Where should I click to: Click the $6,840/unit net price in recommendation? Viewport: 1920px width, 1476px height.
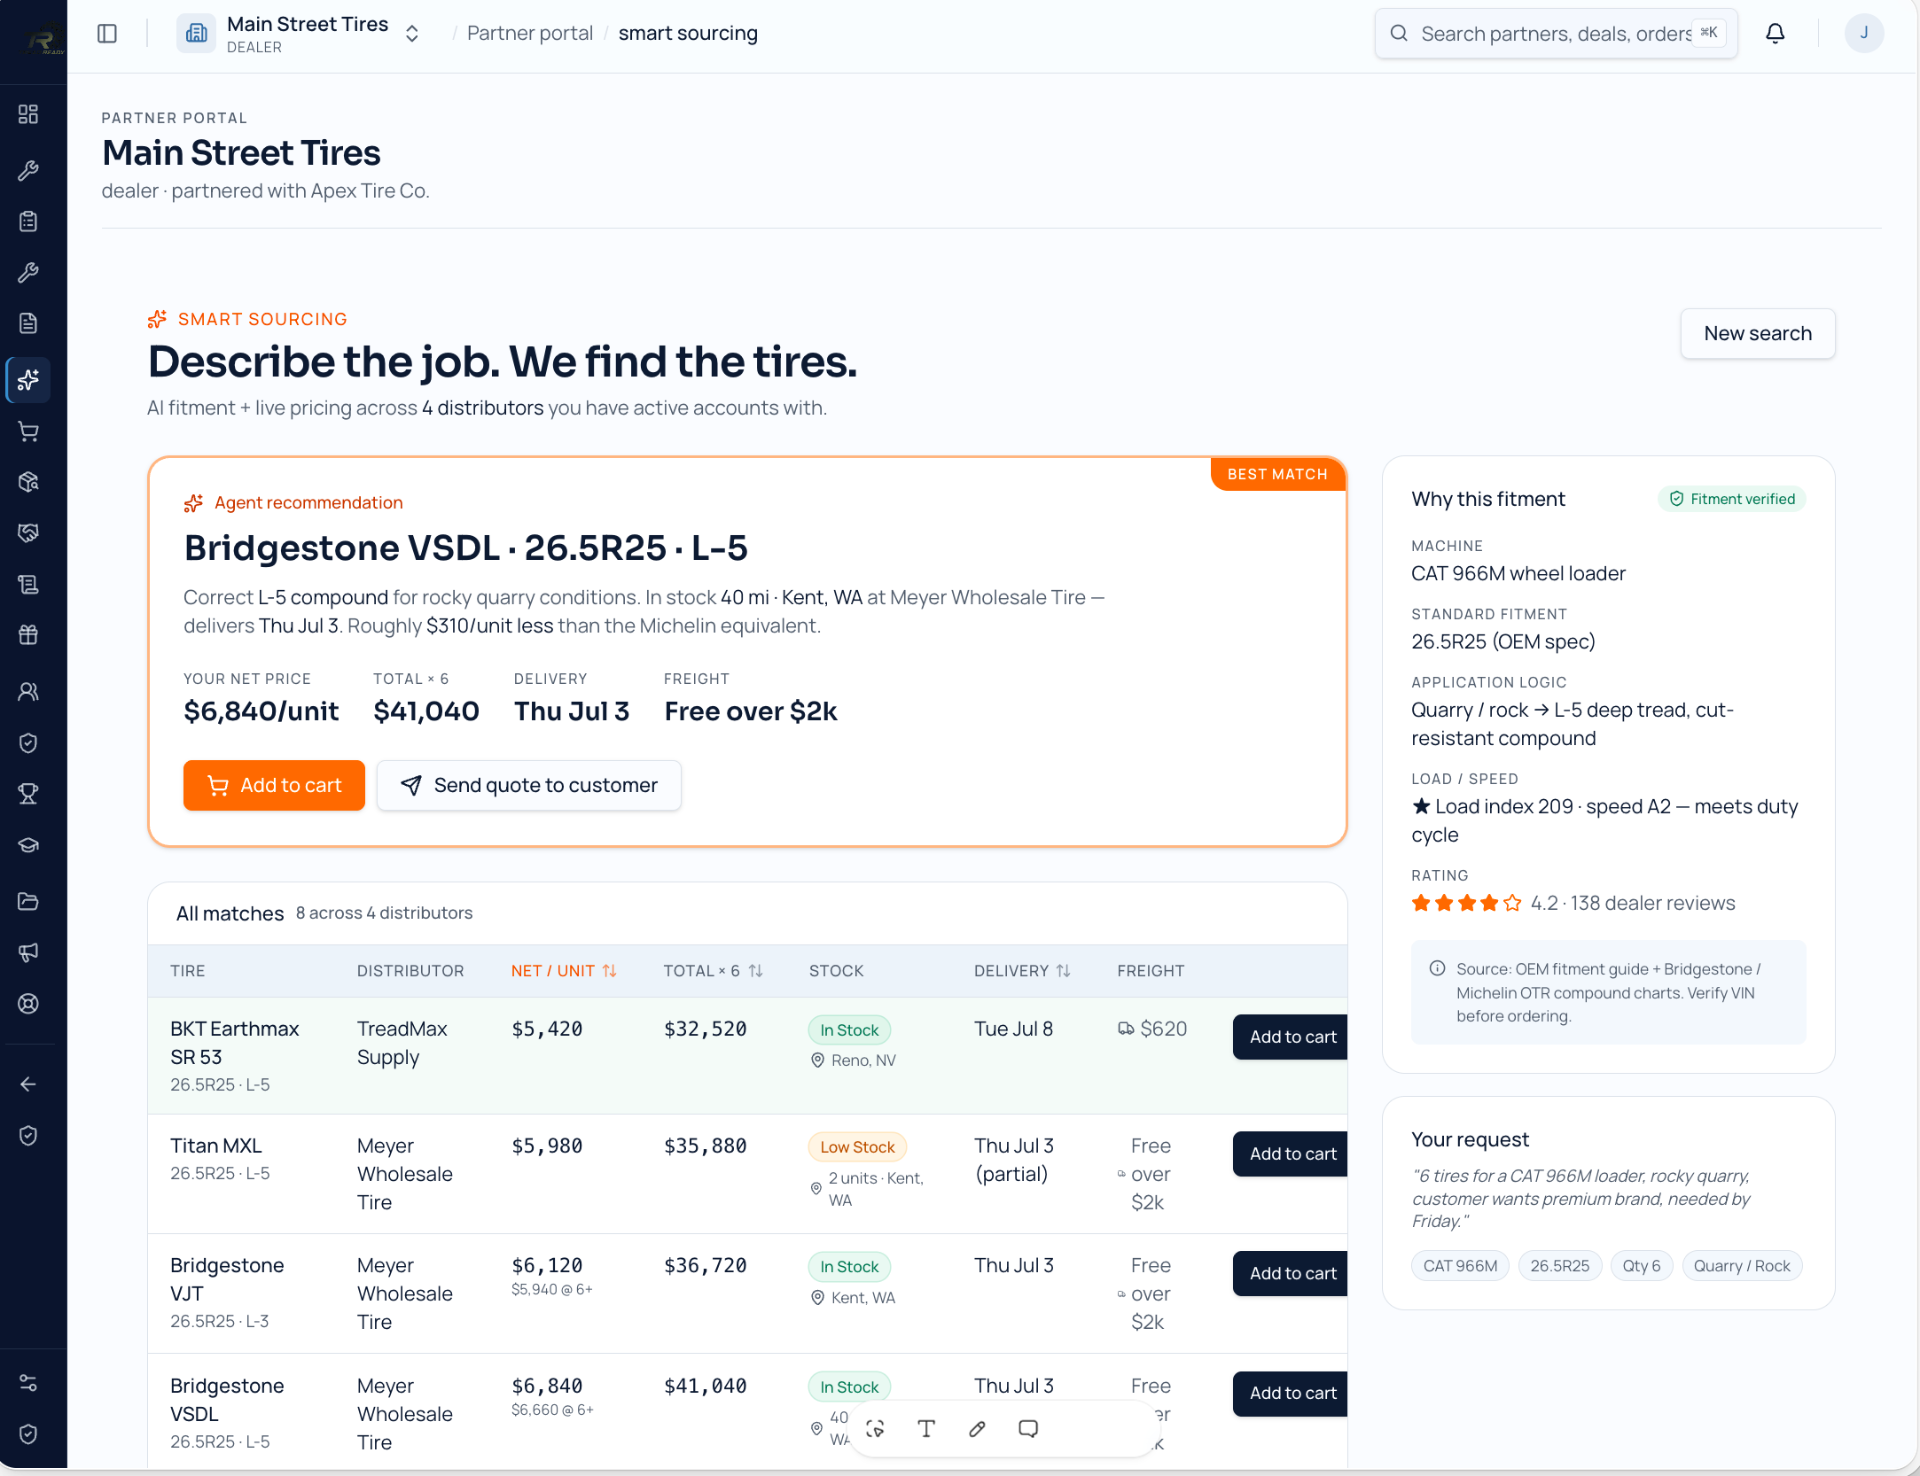pos(261,711)
